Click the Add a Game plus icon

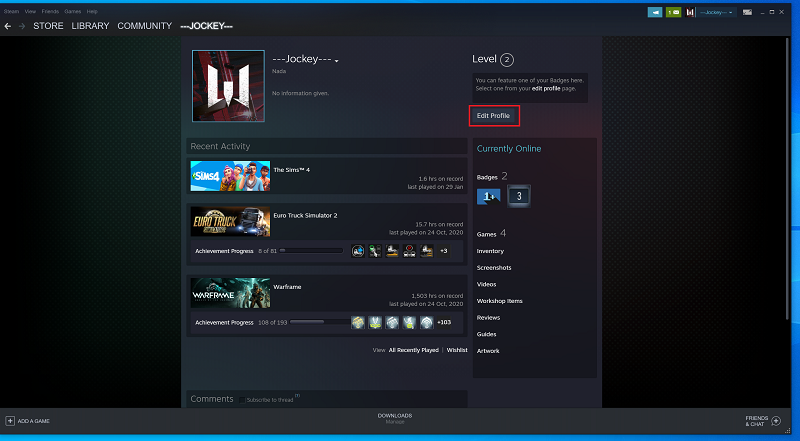pyautogui.click(x=10, y=421)
